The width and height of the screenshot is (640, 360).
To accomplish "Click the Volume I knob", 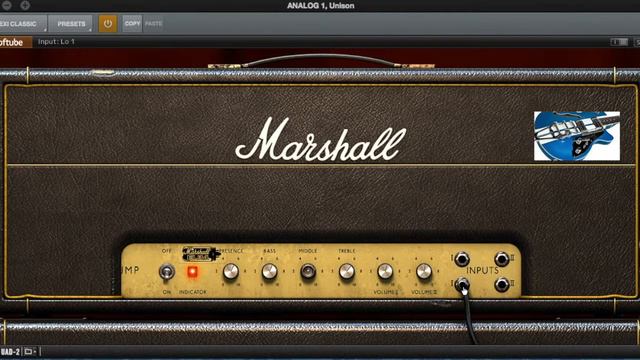I will pos(385,271).
